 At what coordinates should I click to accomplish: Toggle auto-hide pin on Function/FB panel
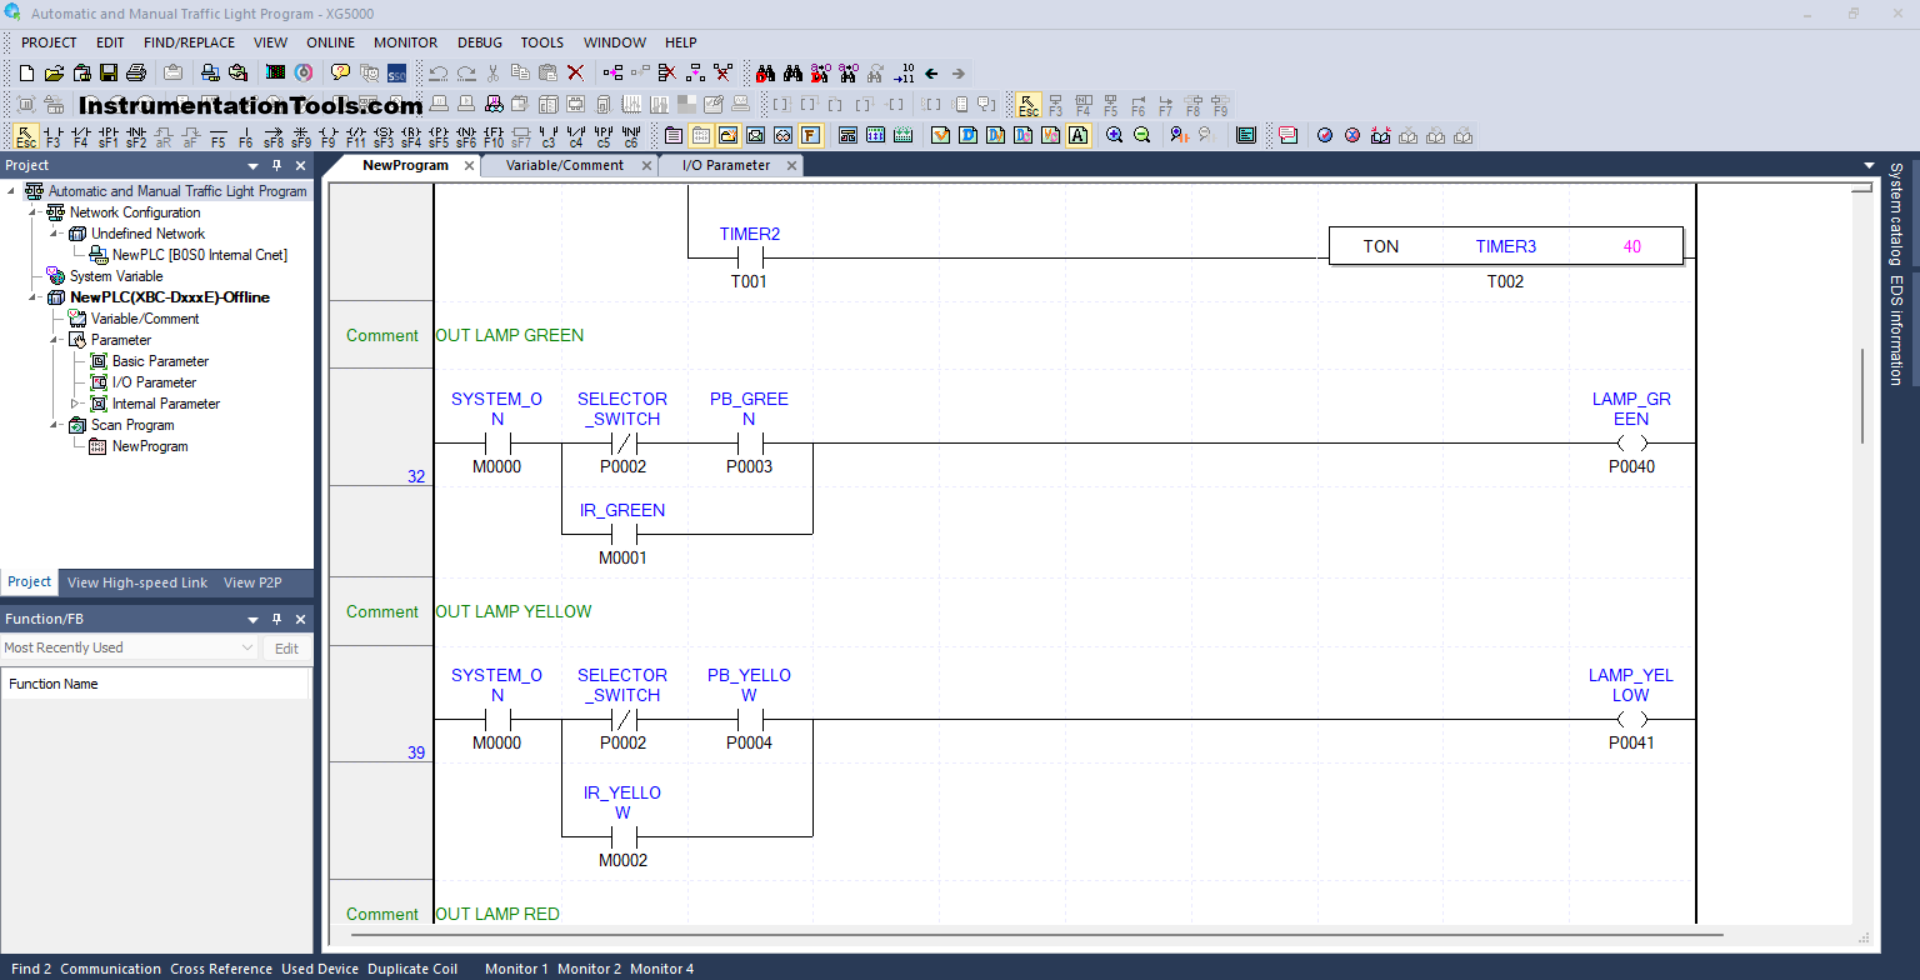point(277,619)
